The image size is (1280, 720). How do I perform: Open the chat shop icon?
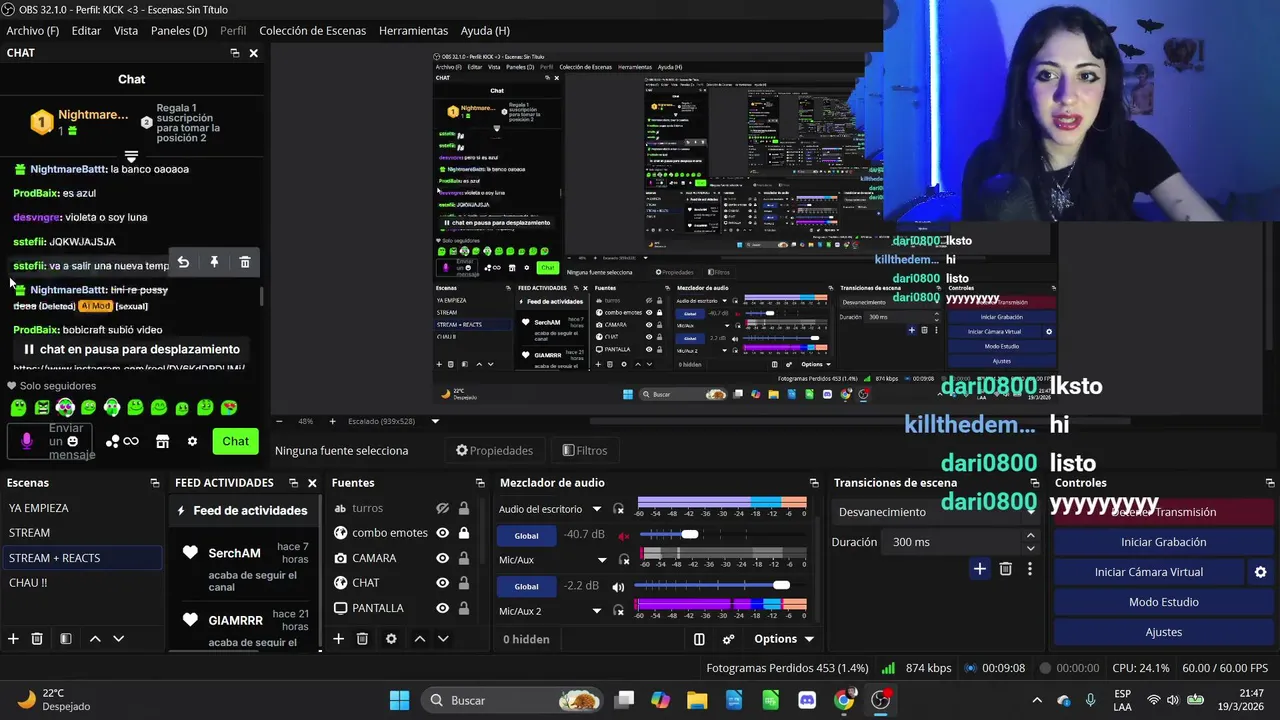163,441
